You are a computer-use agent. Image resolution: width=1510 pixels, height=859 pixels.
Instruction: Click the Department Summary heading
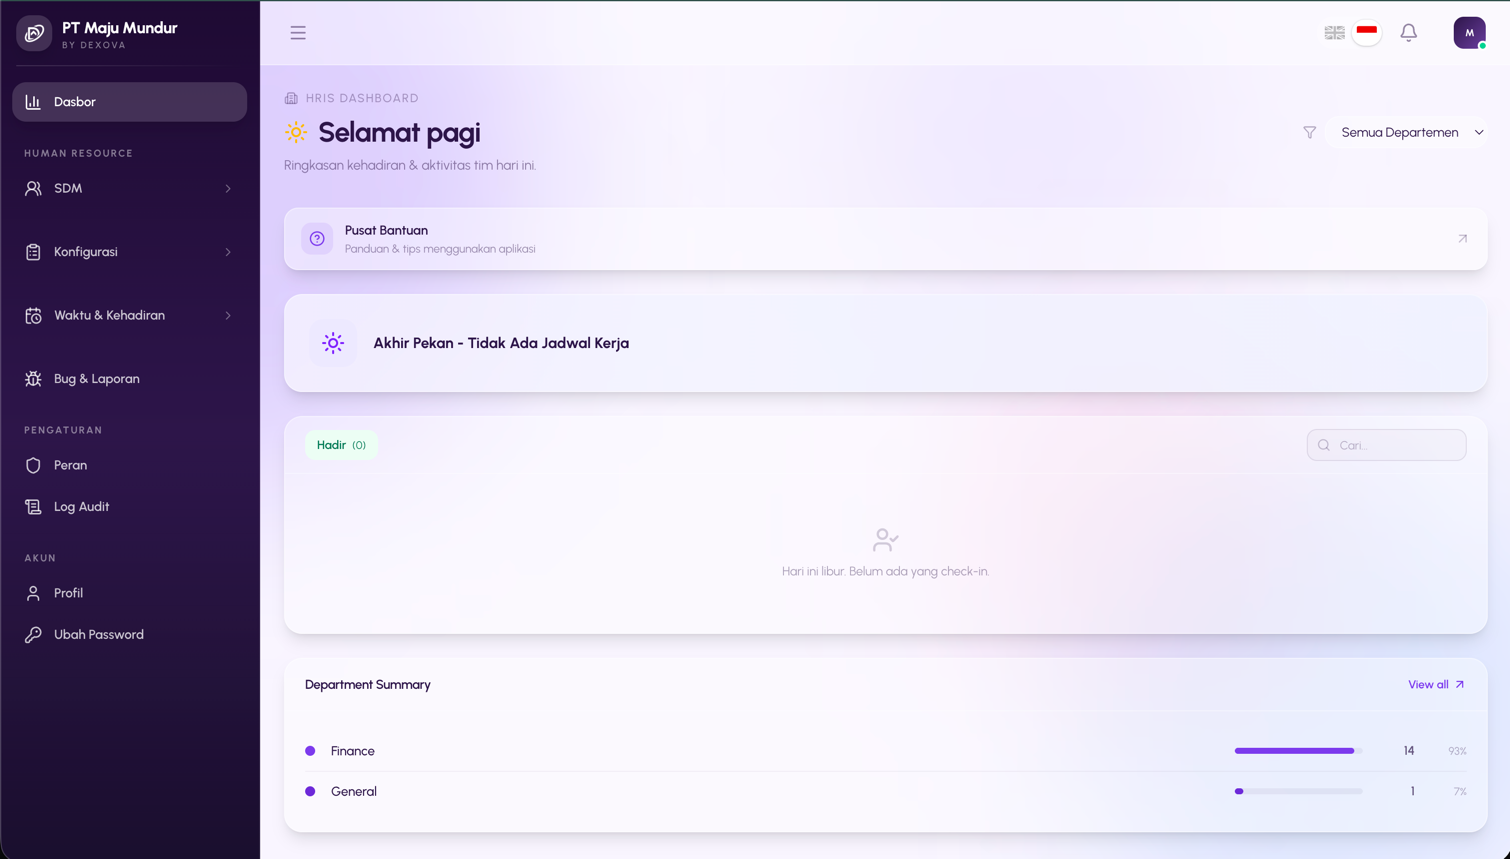[x=368, y=685]
